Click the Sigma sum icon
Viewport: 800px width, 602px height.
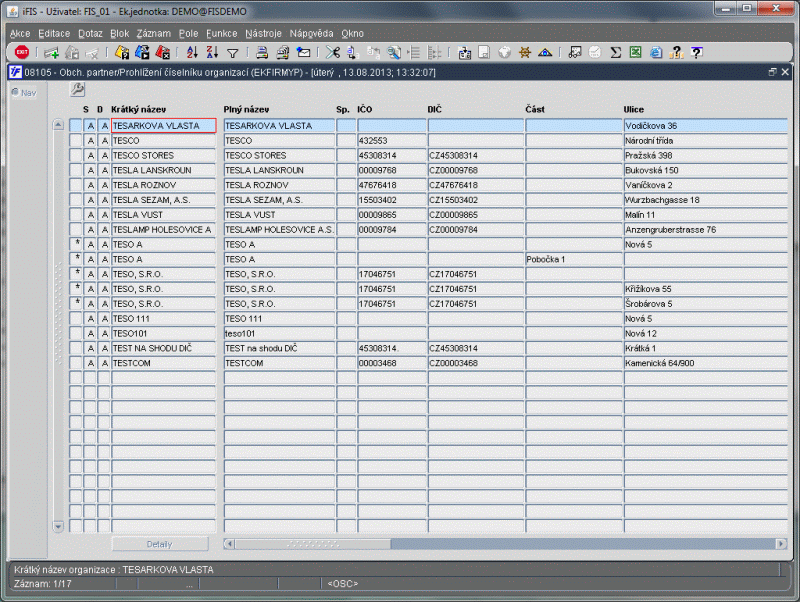click(x=616, y=52)
